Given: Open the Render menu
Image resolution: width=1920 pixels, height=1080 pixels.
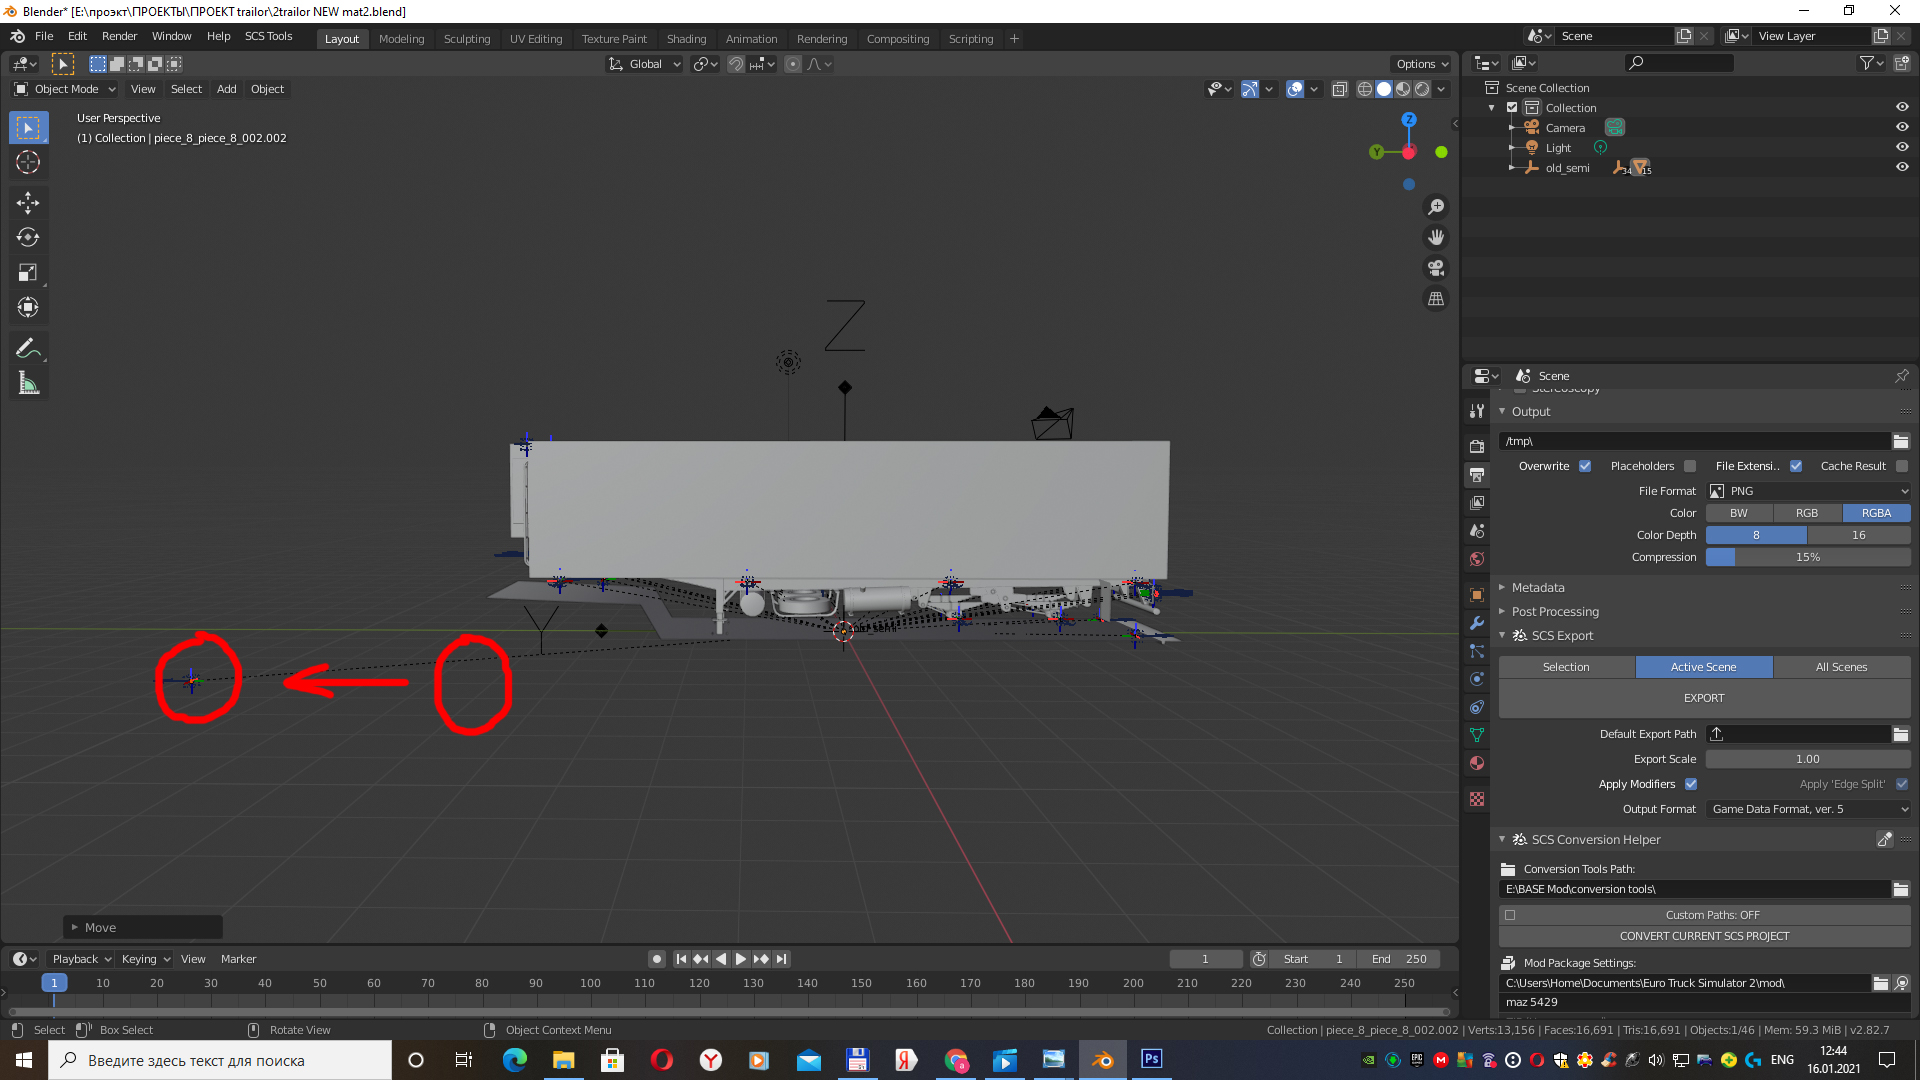Looking at the screenshot, I should click(x=119, y=36).
